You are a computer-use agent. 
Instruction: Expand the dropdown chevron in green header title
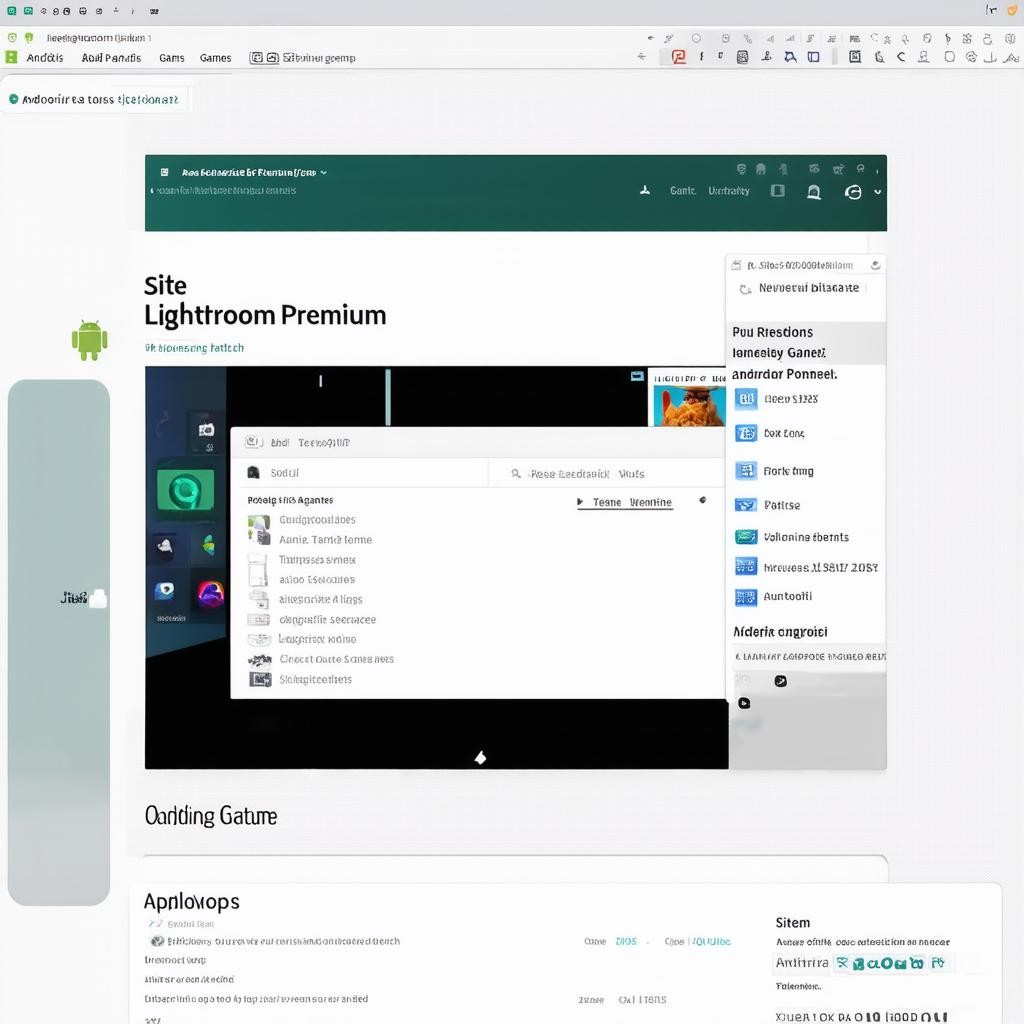324,172
